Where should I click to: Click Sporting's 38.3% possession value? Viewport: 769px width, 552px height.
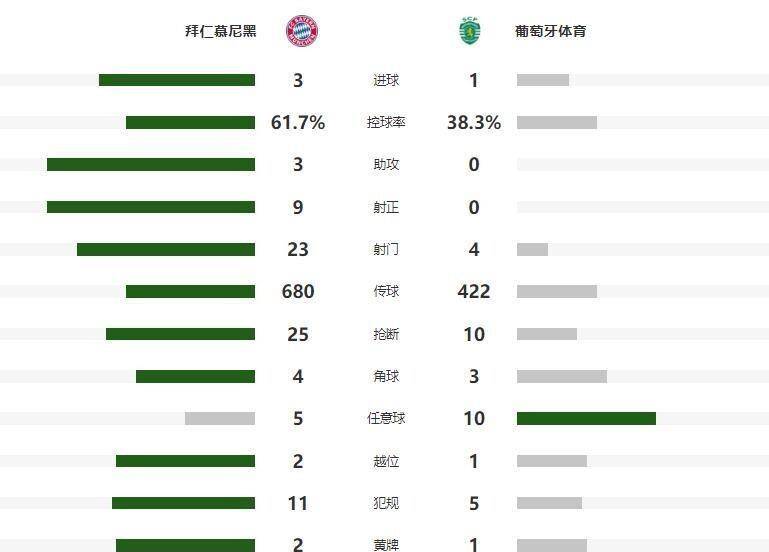click(x=474, y=123)
